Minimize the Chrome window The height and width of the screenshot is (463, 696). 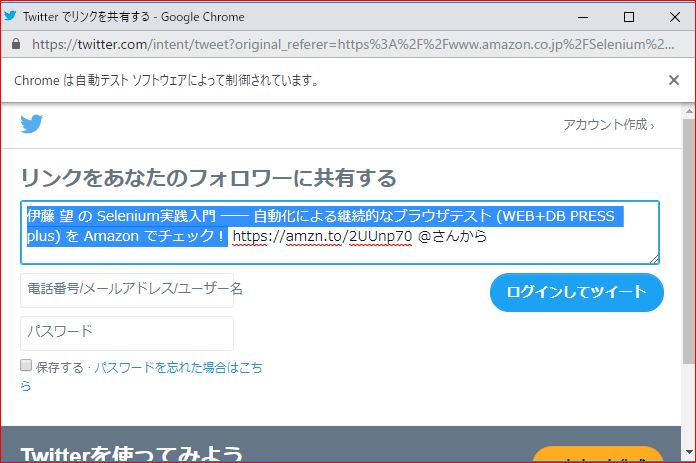[x=583, y=17]
